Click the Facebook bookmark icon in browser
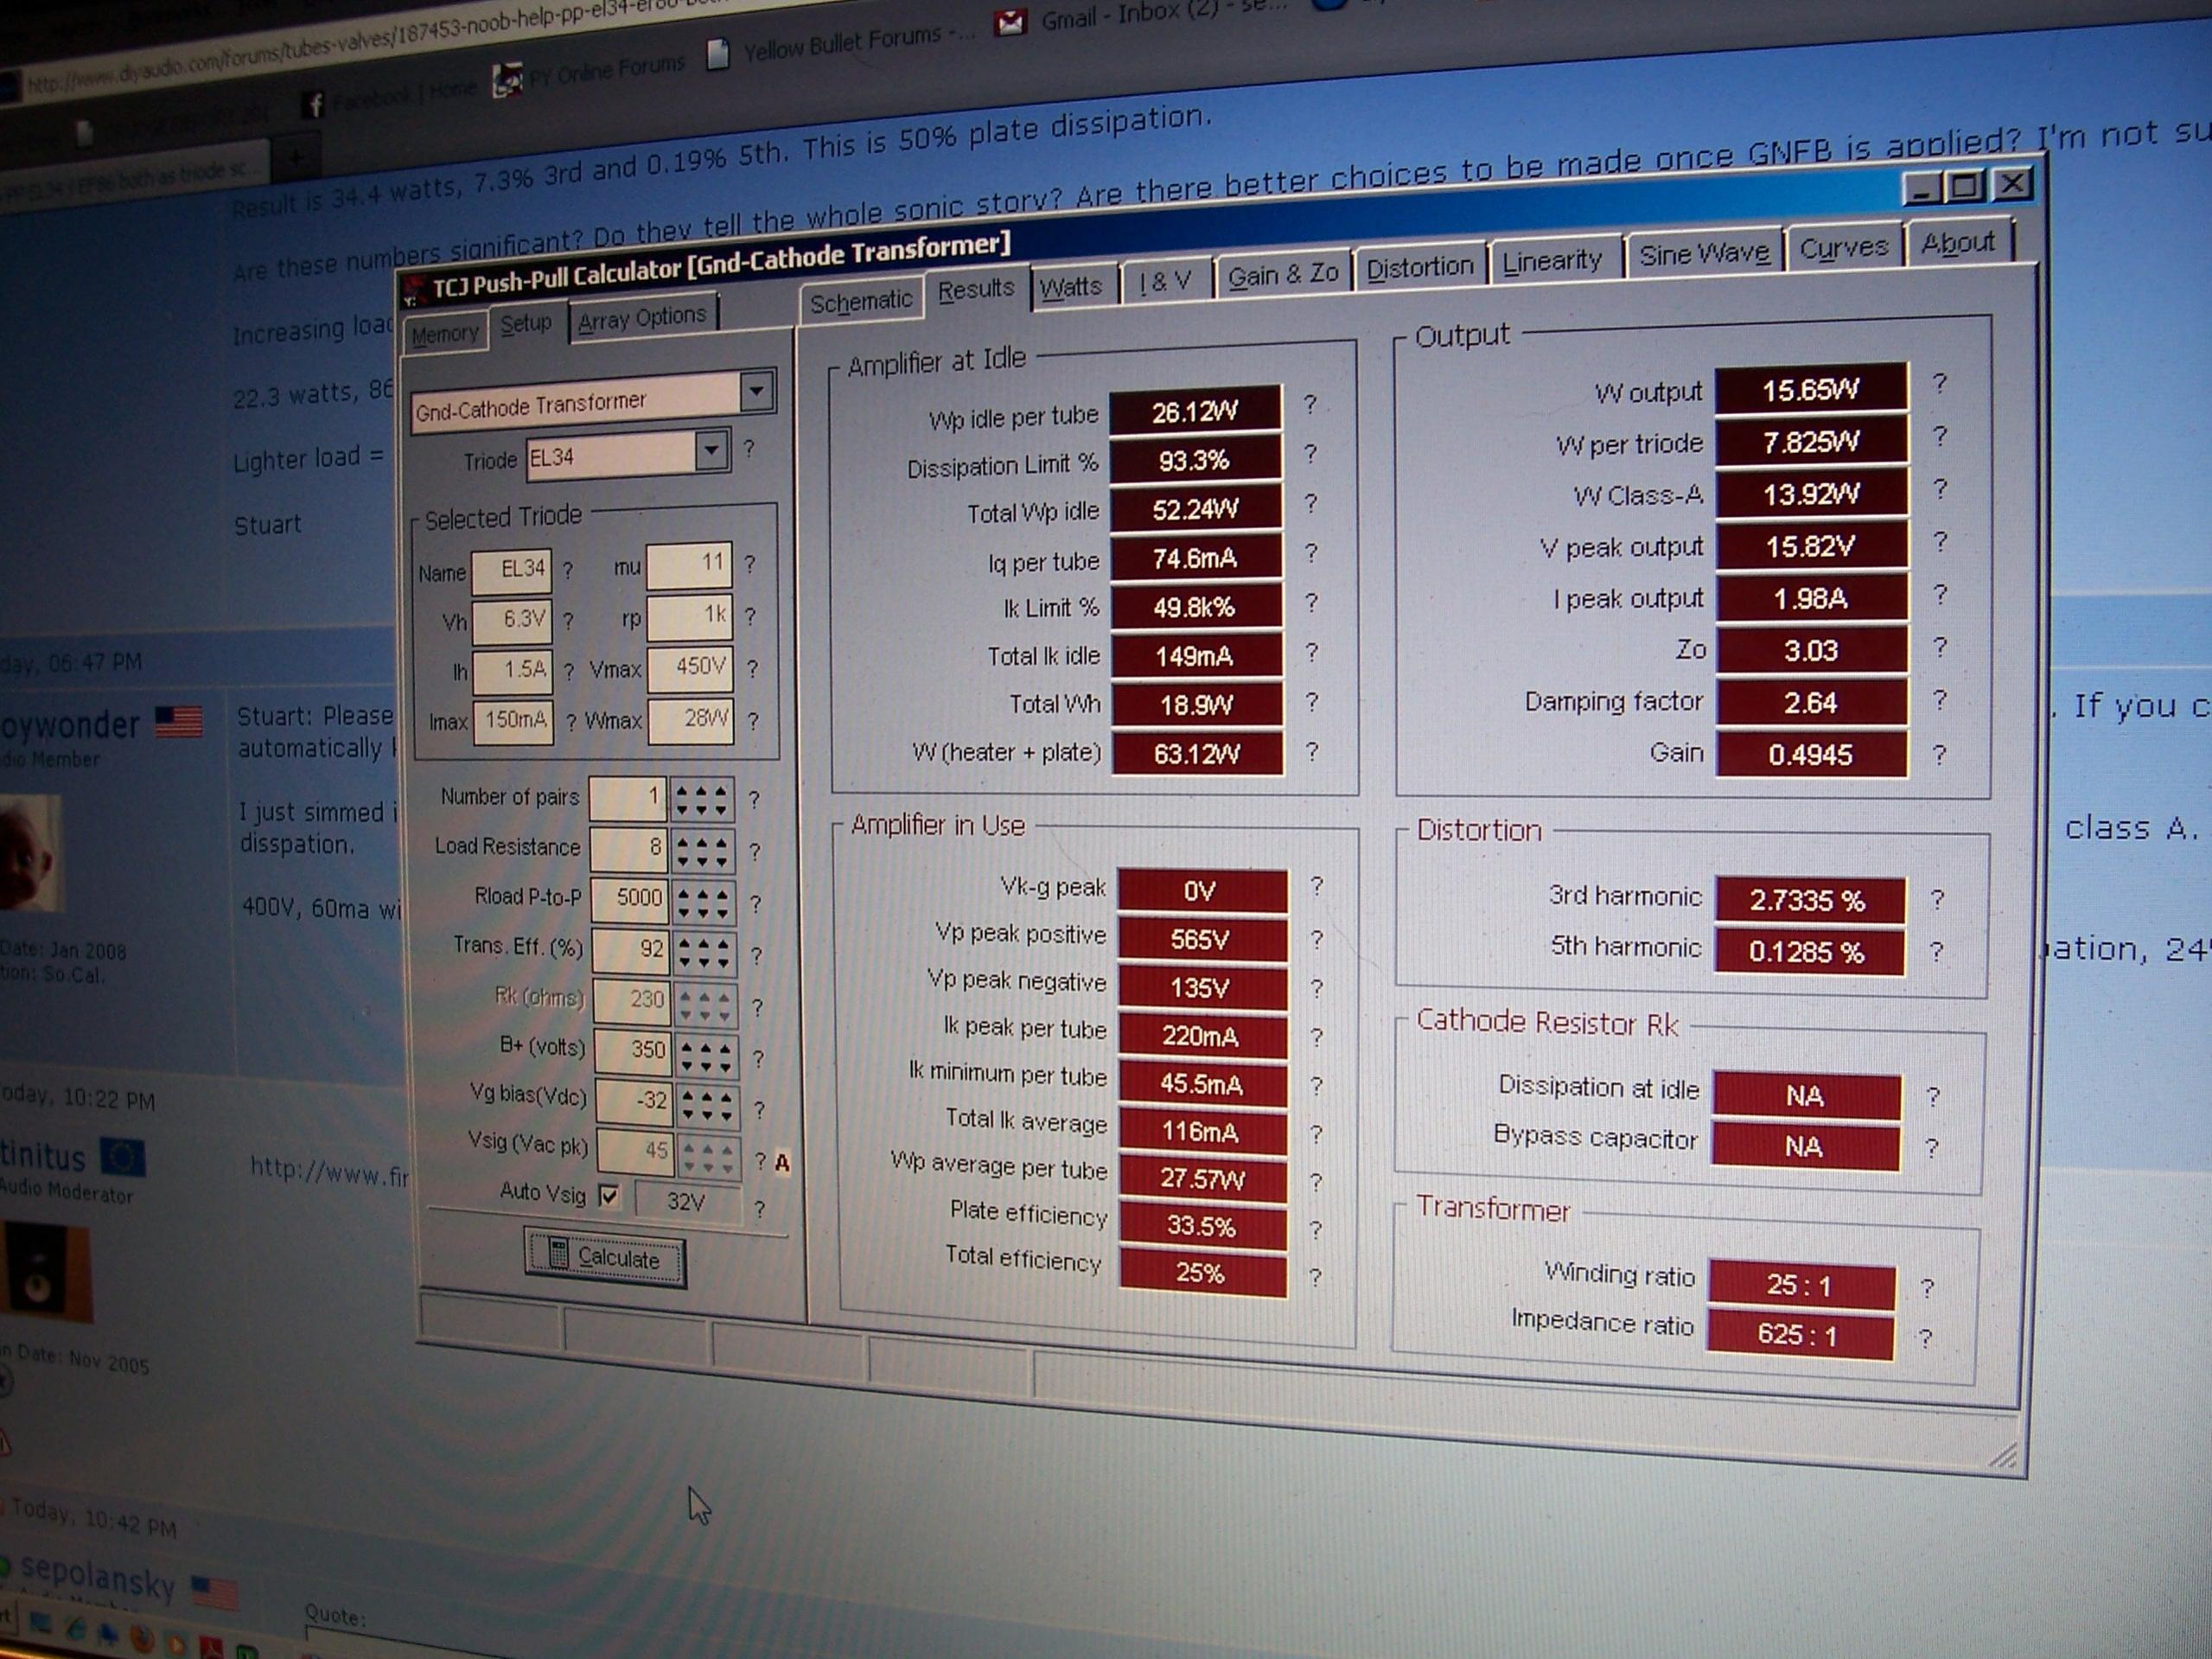The image size is (2212, 1659). (314, 103)
